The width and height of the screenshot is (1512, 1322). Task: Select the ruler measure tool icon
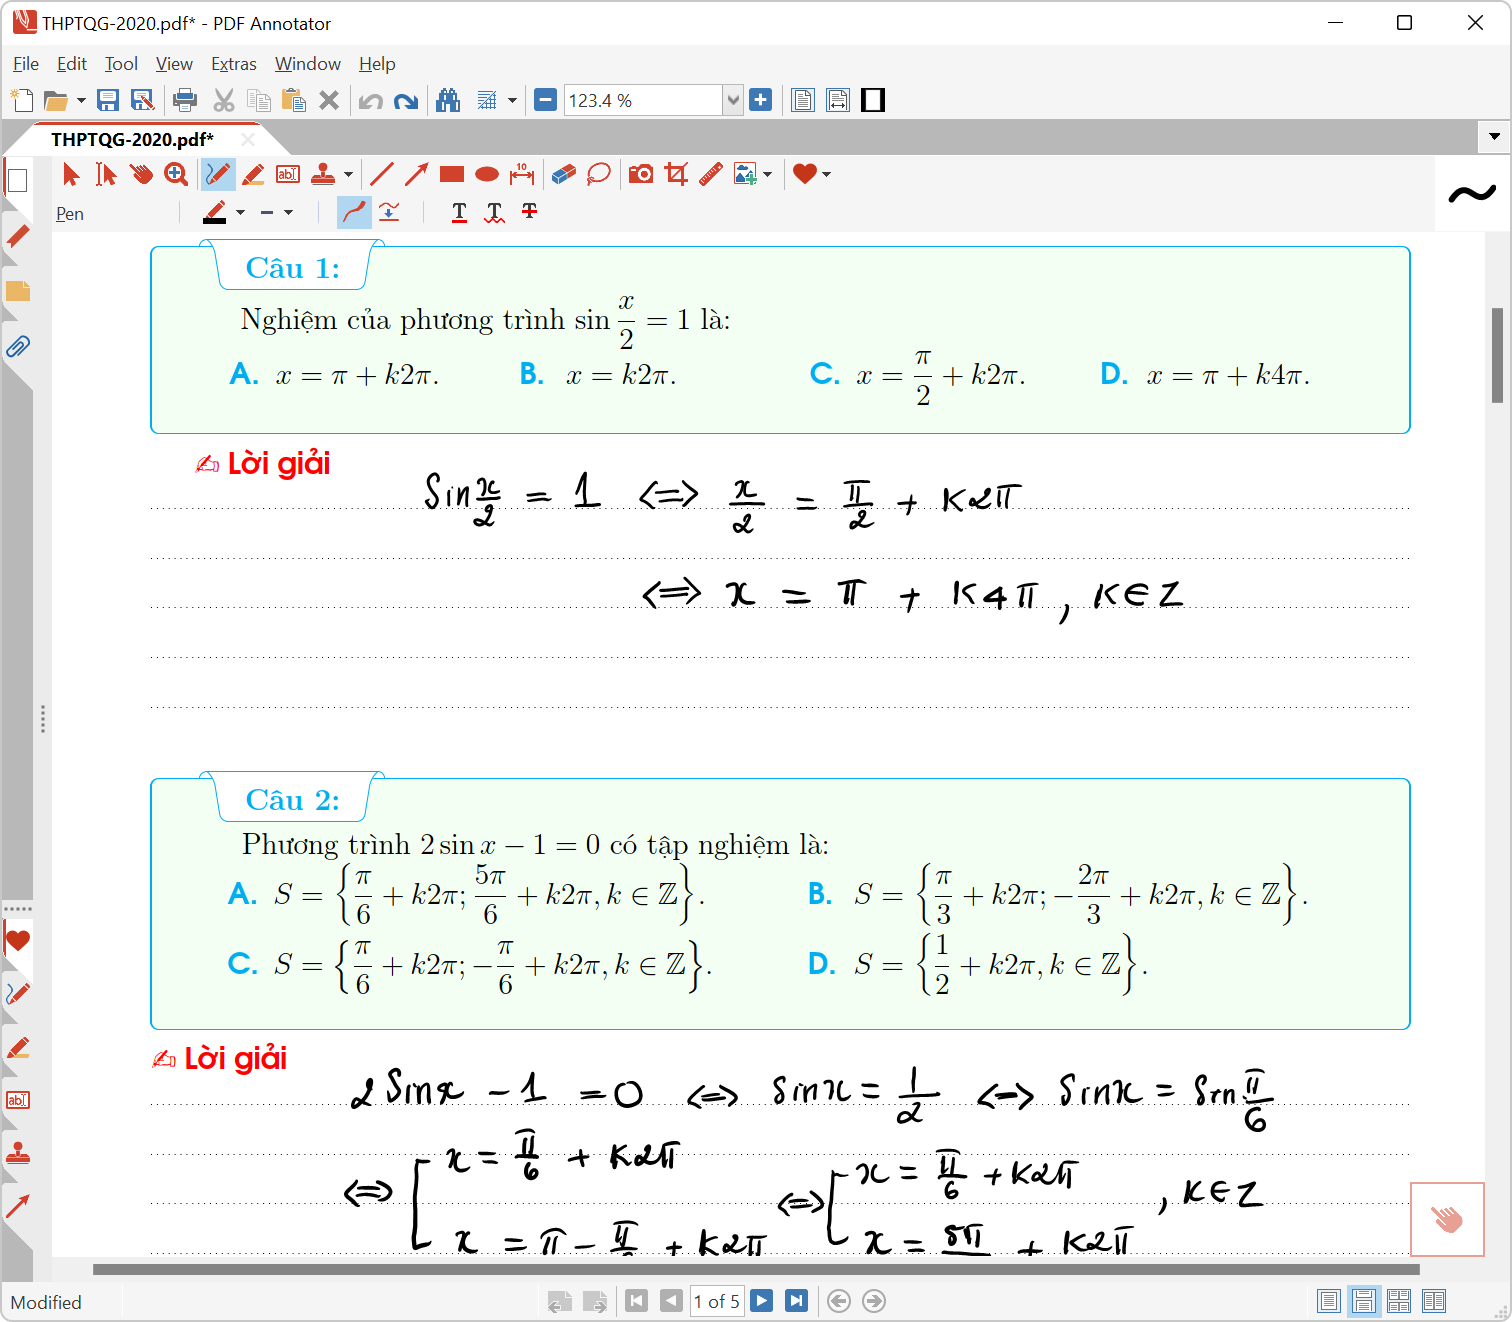click(x=711, y=174)
